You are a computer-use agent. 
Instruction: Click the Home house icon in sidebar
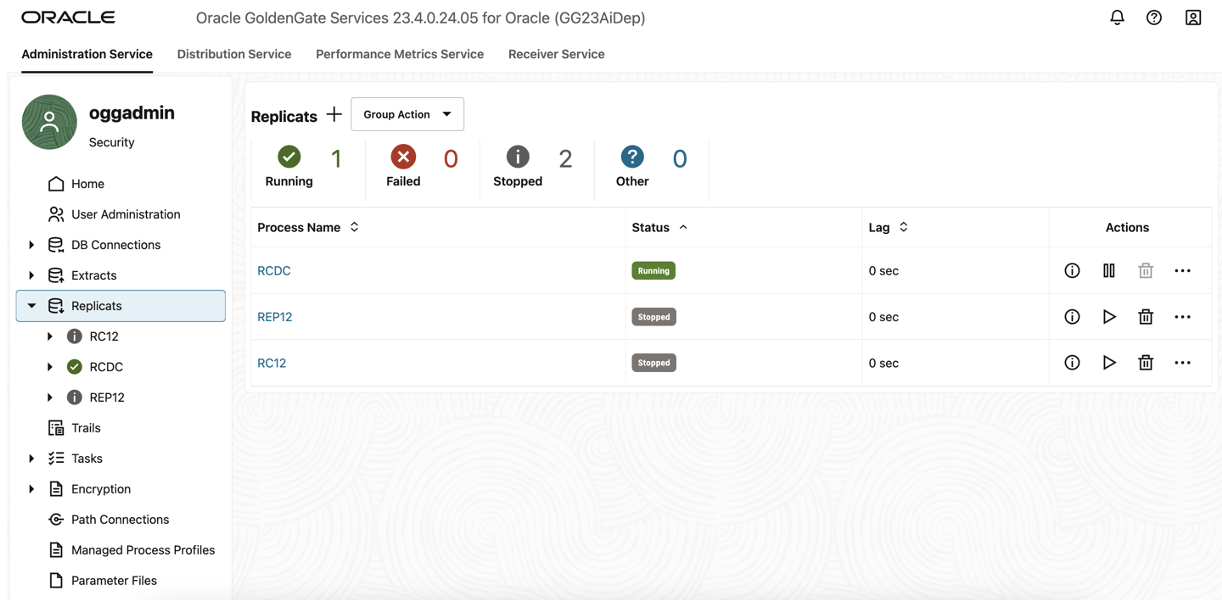coord(56,184)
